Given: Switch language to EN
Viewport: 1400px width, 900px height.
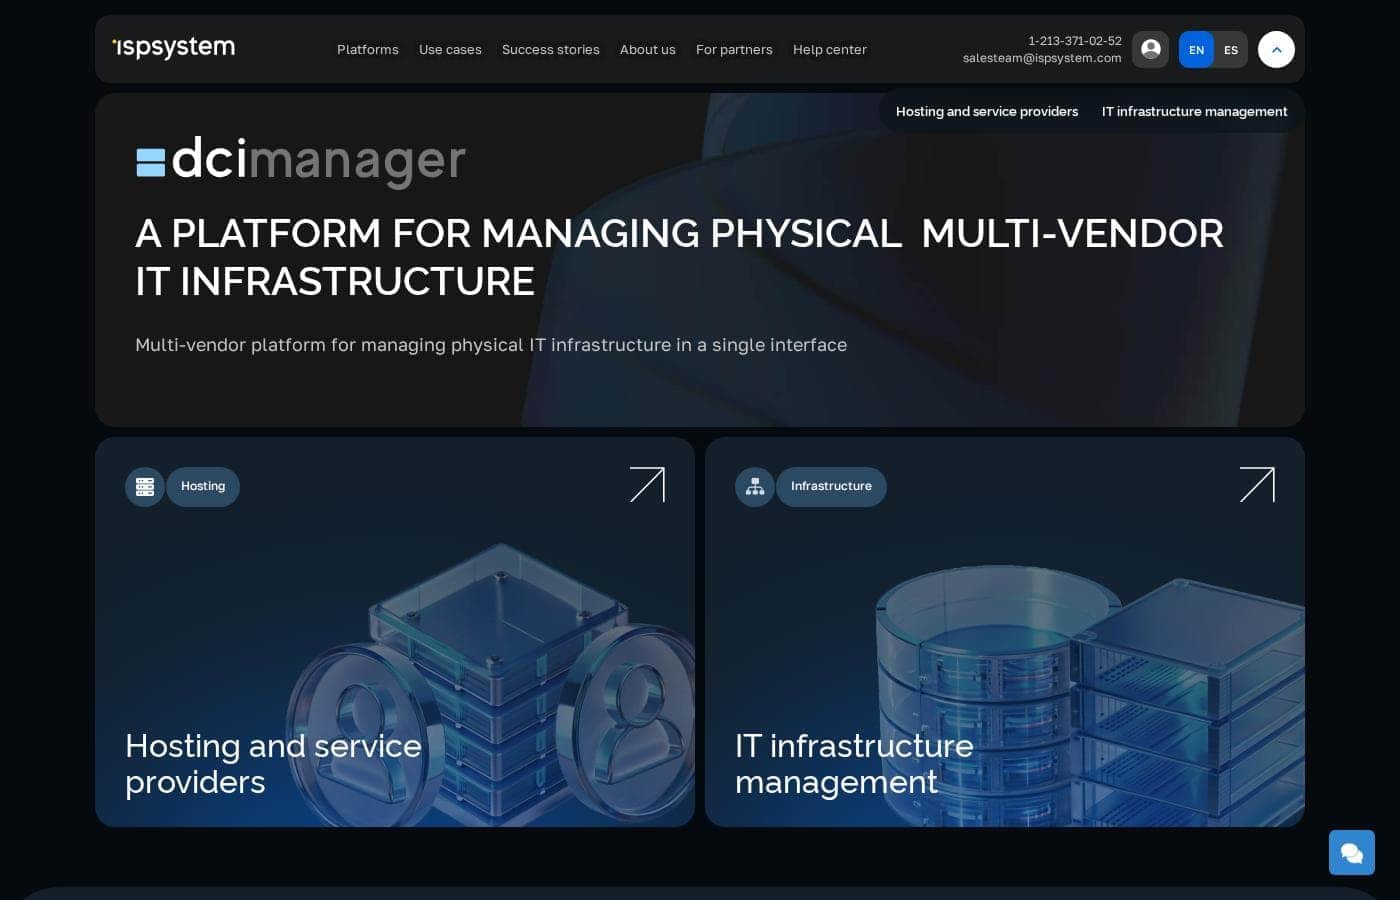Looking at the screenshot, I should point(1196,49).
